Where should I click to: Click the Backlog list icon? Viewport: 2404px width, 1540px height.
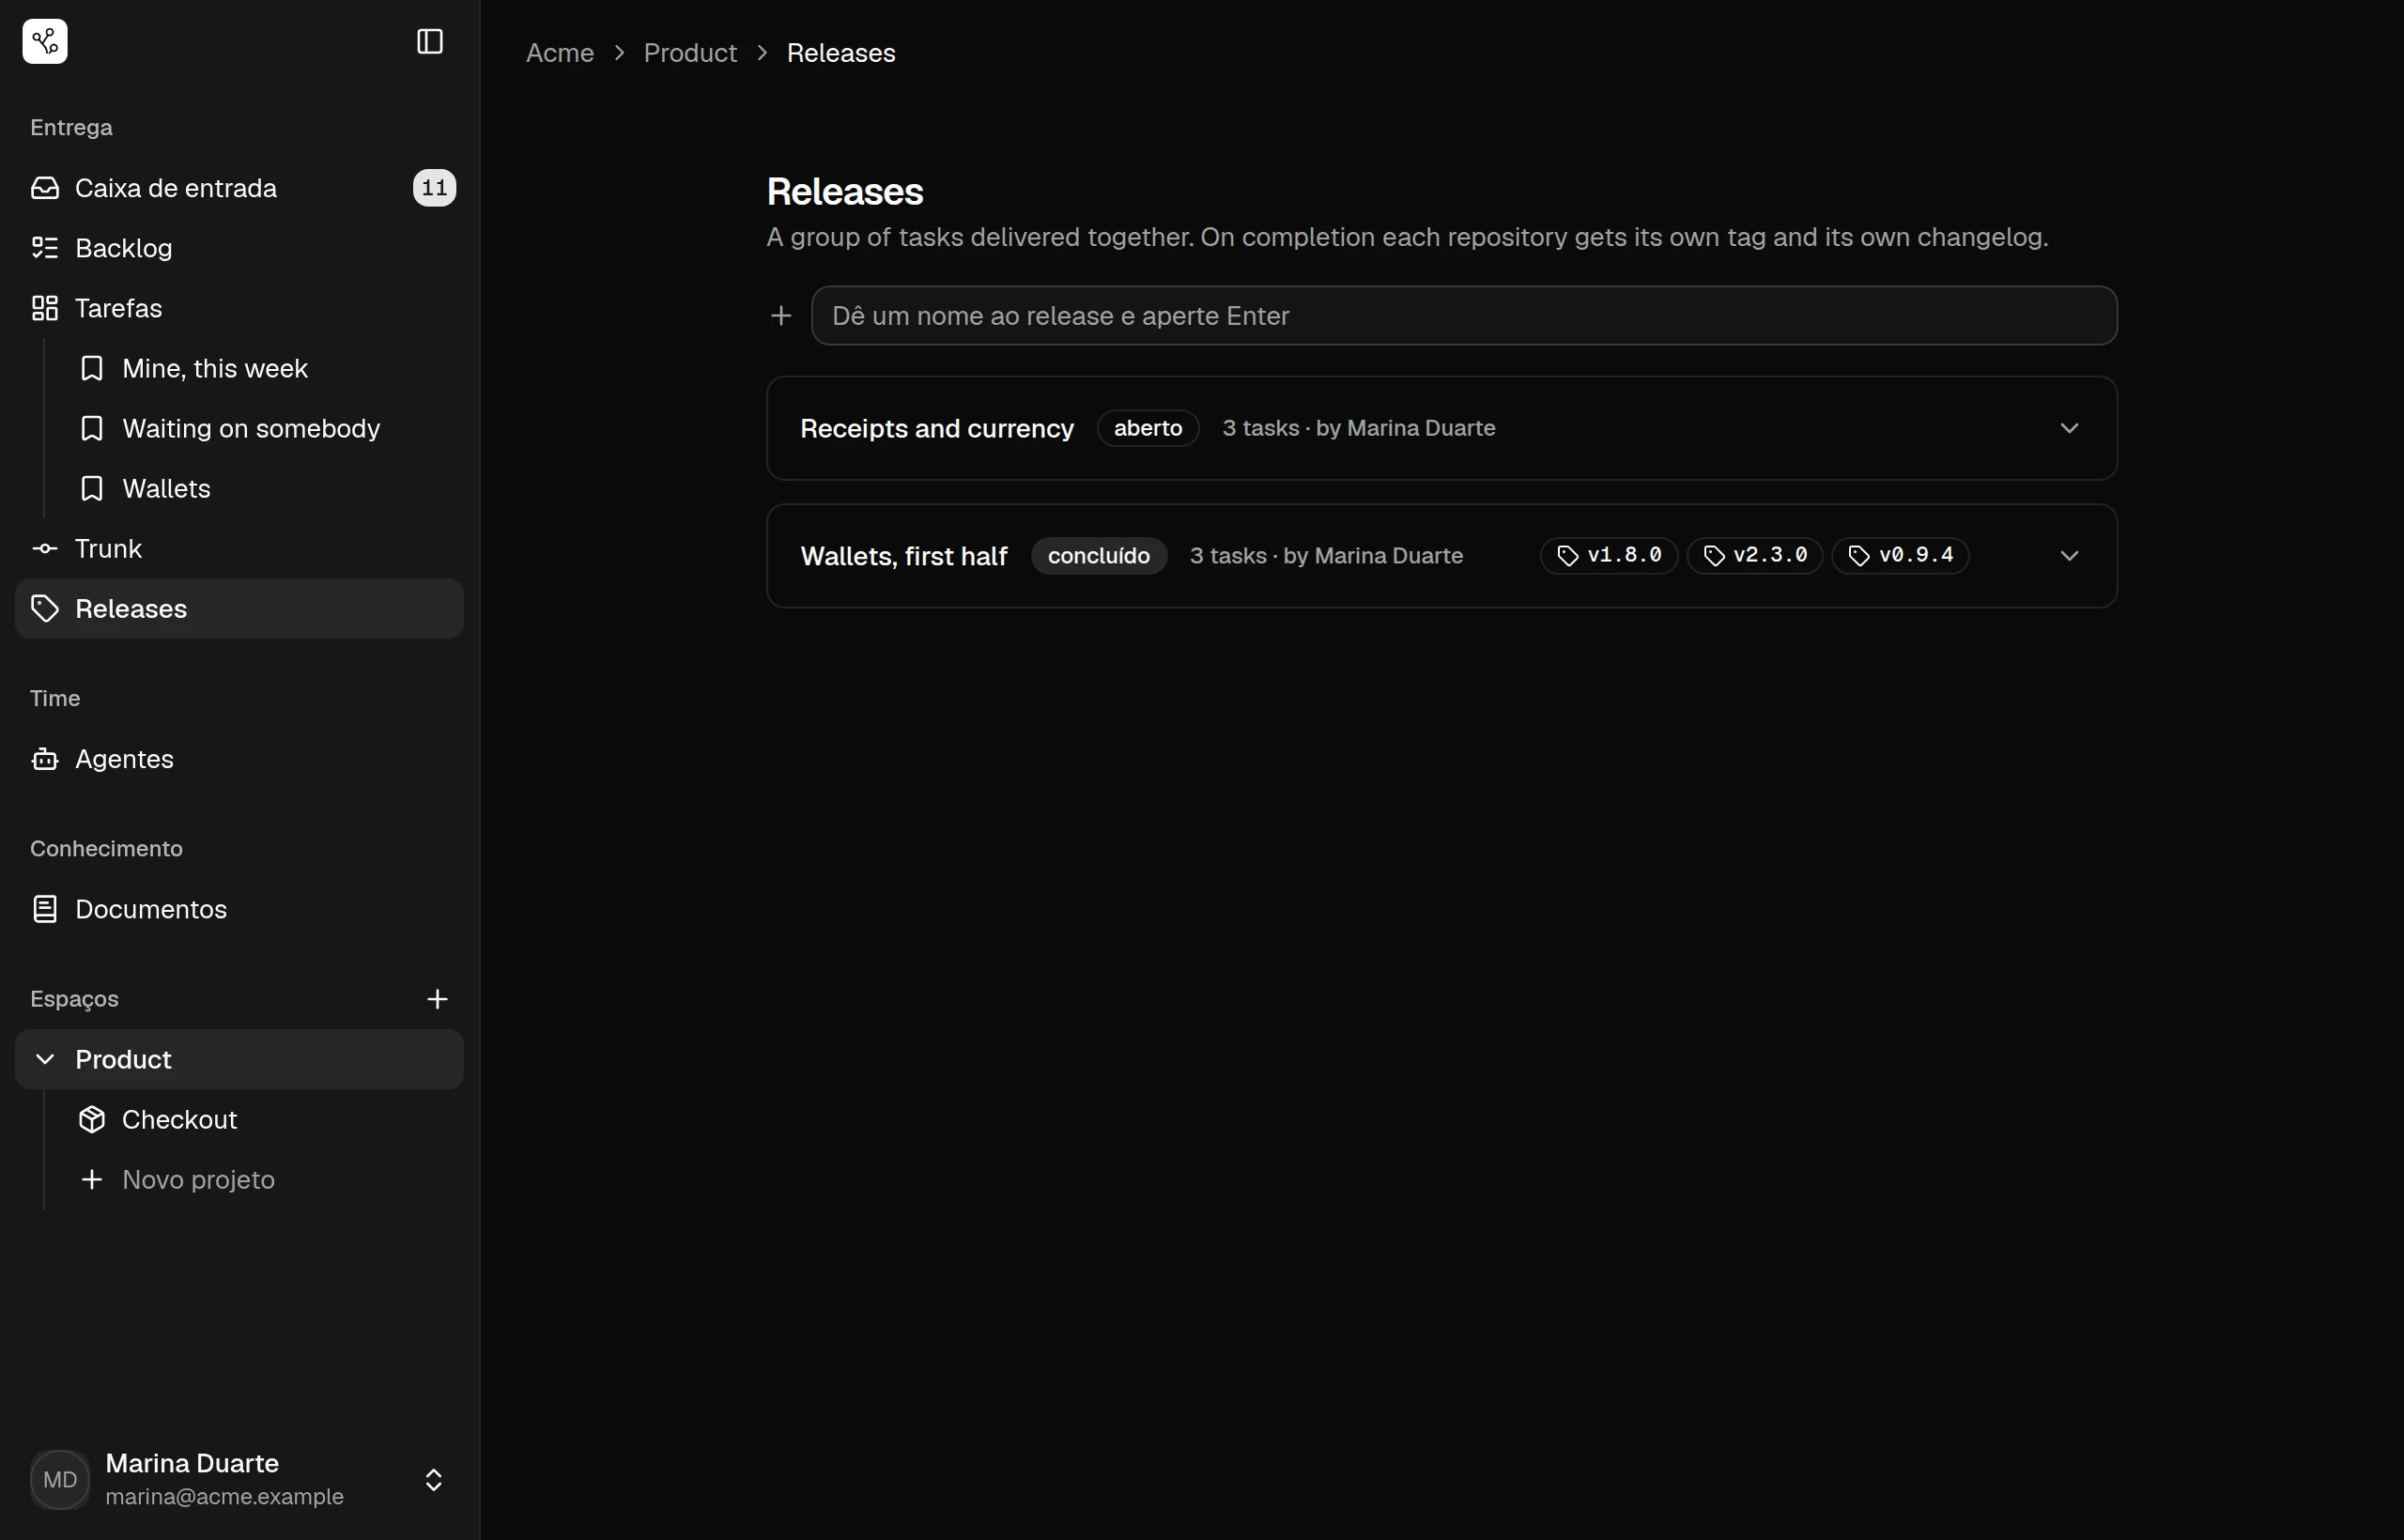pos(45,248)
